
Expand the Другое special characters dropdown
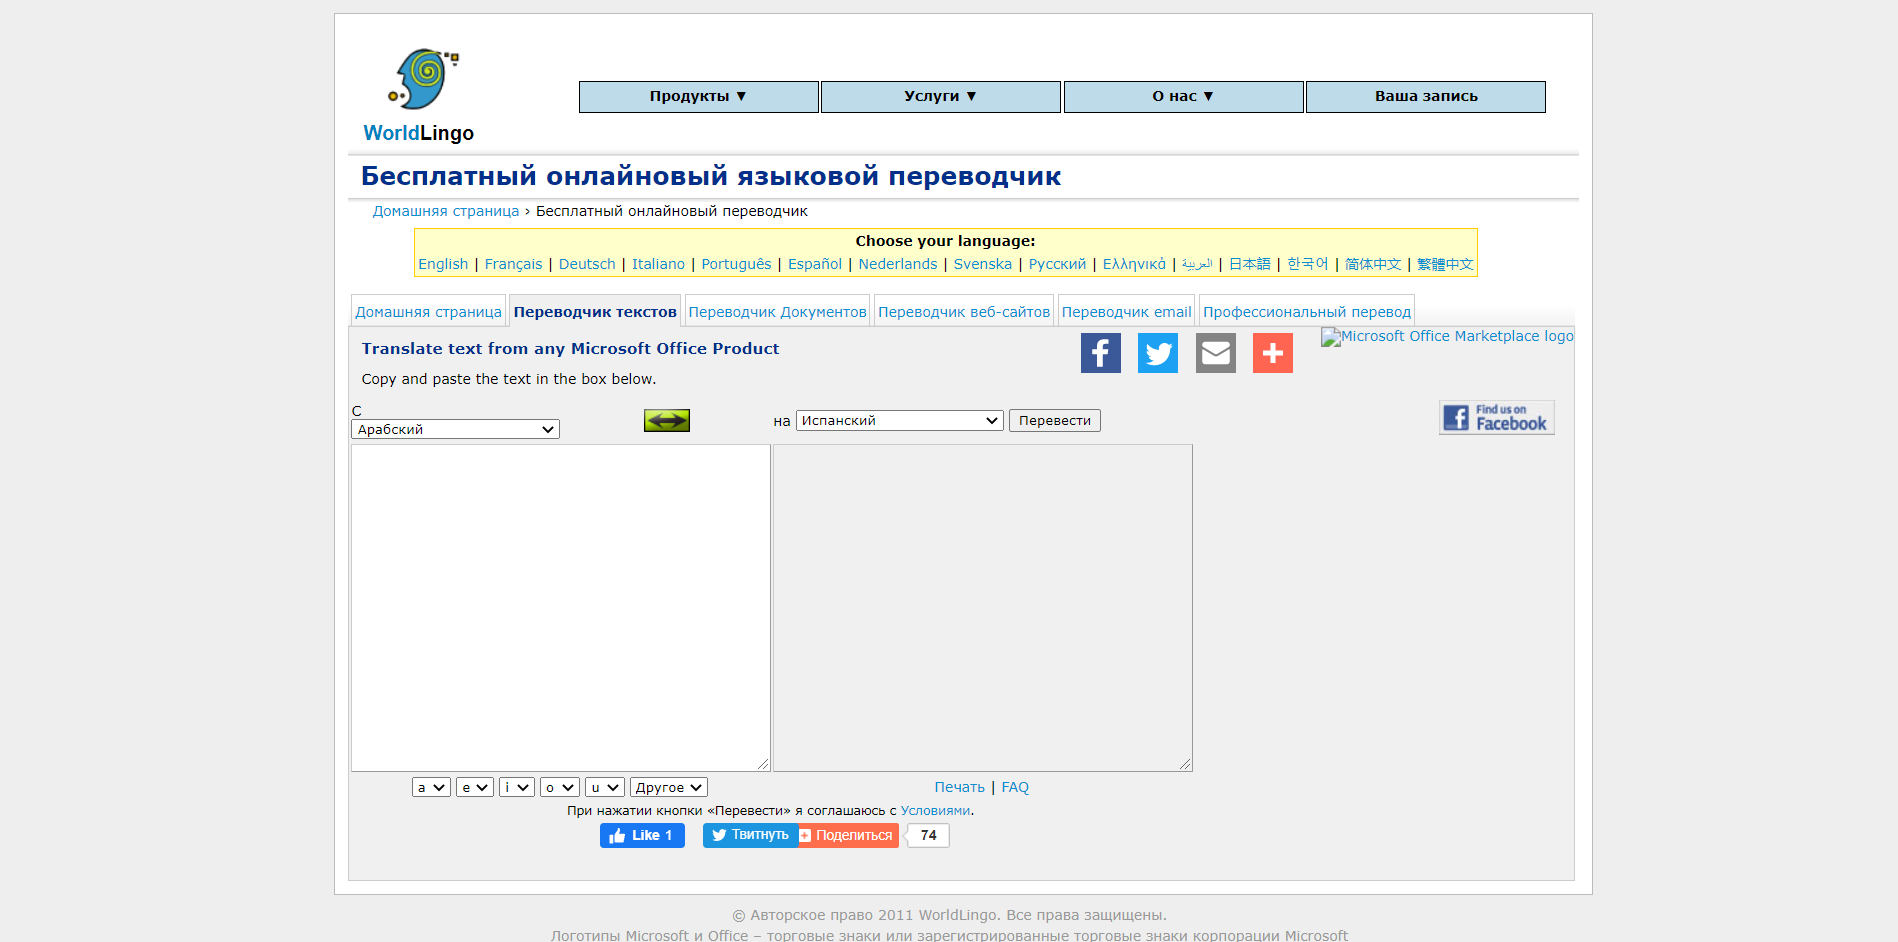[668, 788]
